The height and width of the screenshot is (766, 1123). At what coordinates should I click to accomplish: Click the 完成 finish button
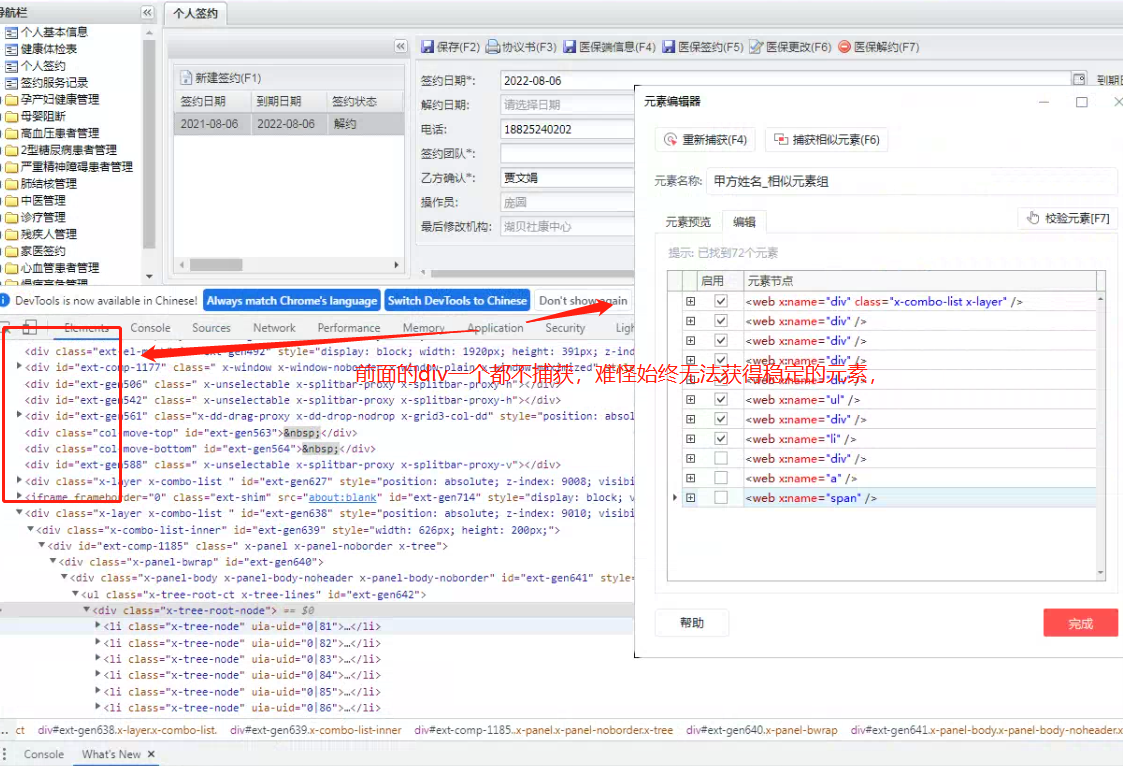[x=1080, y=623]
